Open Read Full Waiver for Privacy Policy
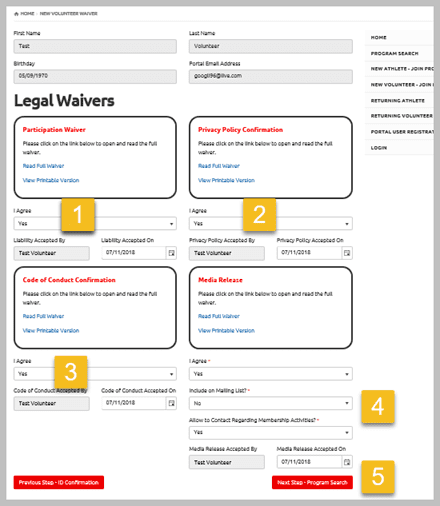Image resolution: width=440 pixels, height=506 pixels. pos(219,166)
